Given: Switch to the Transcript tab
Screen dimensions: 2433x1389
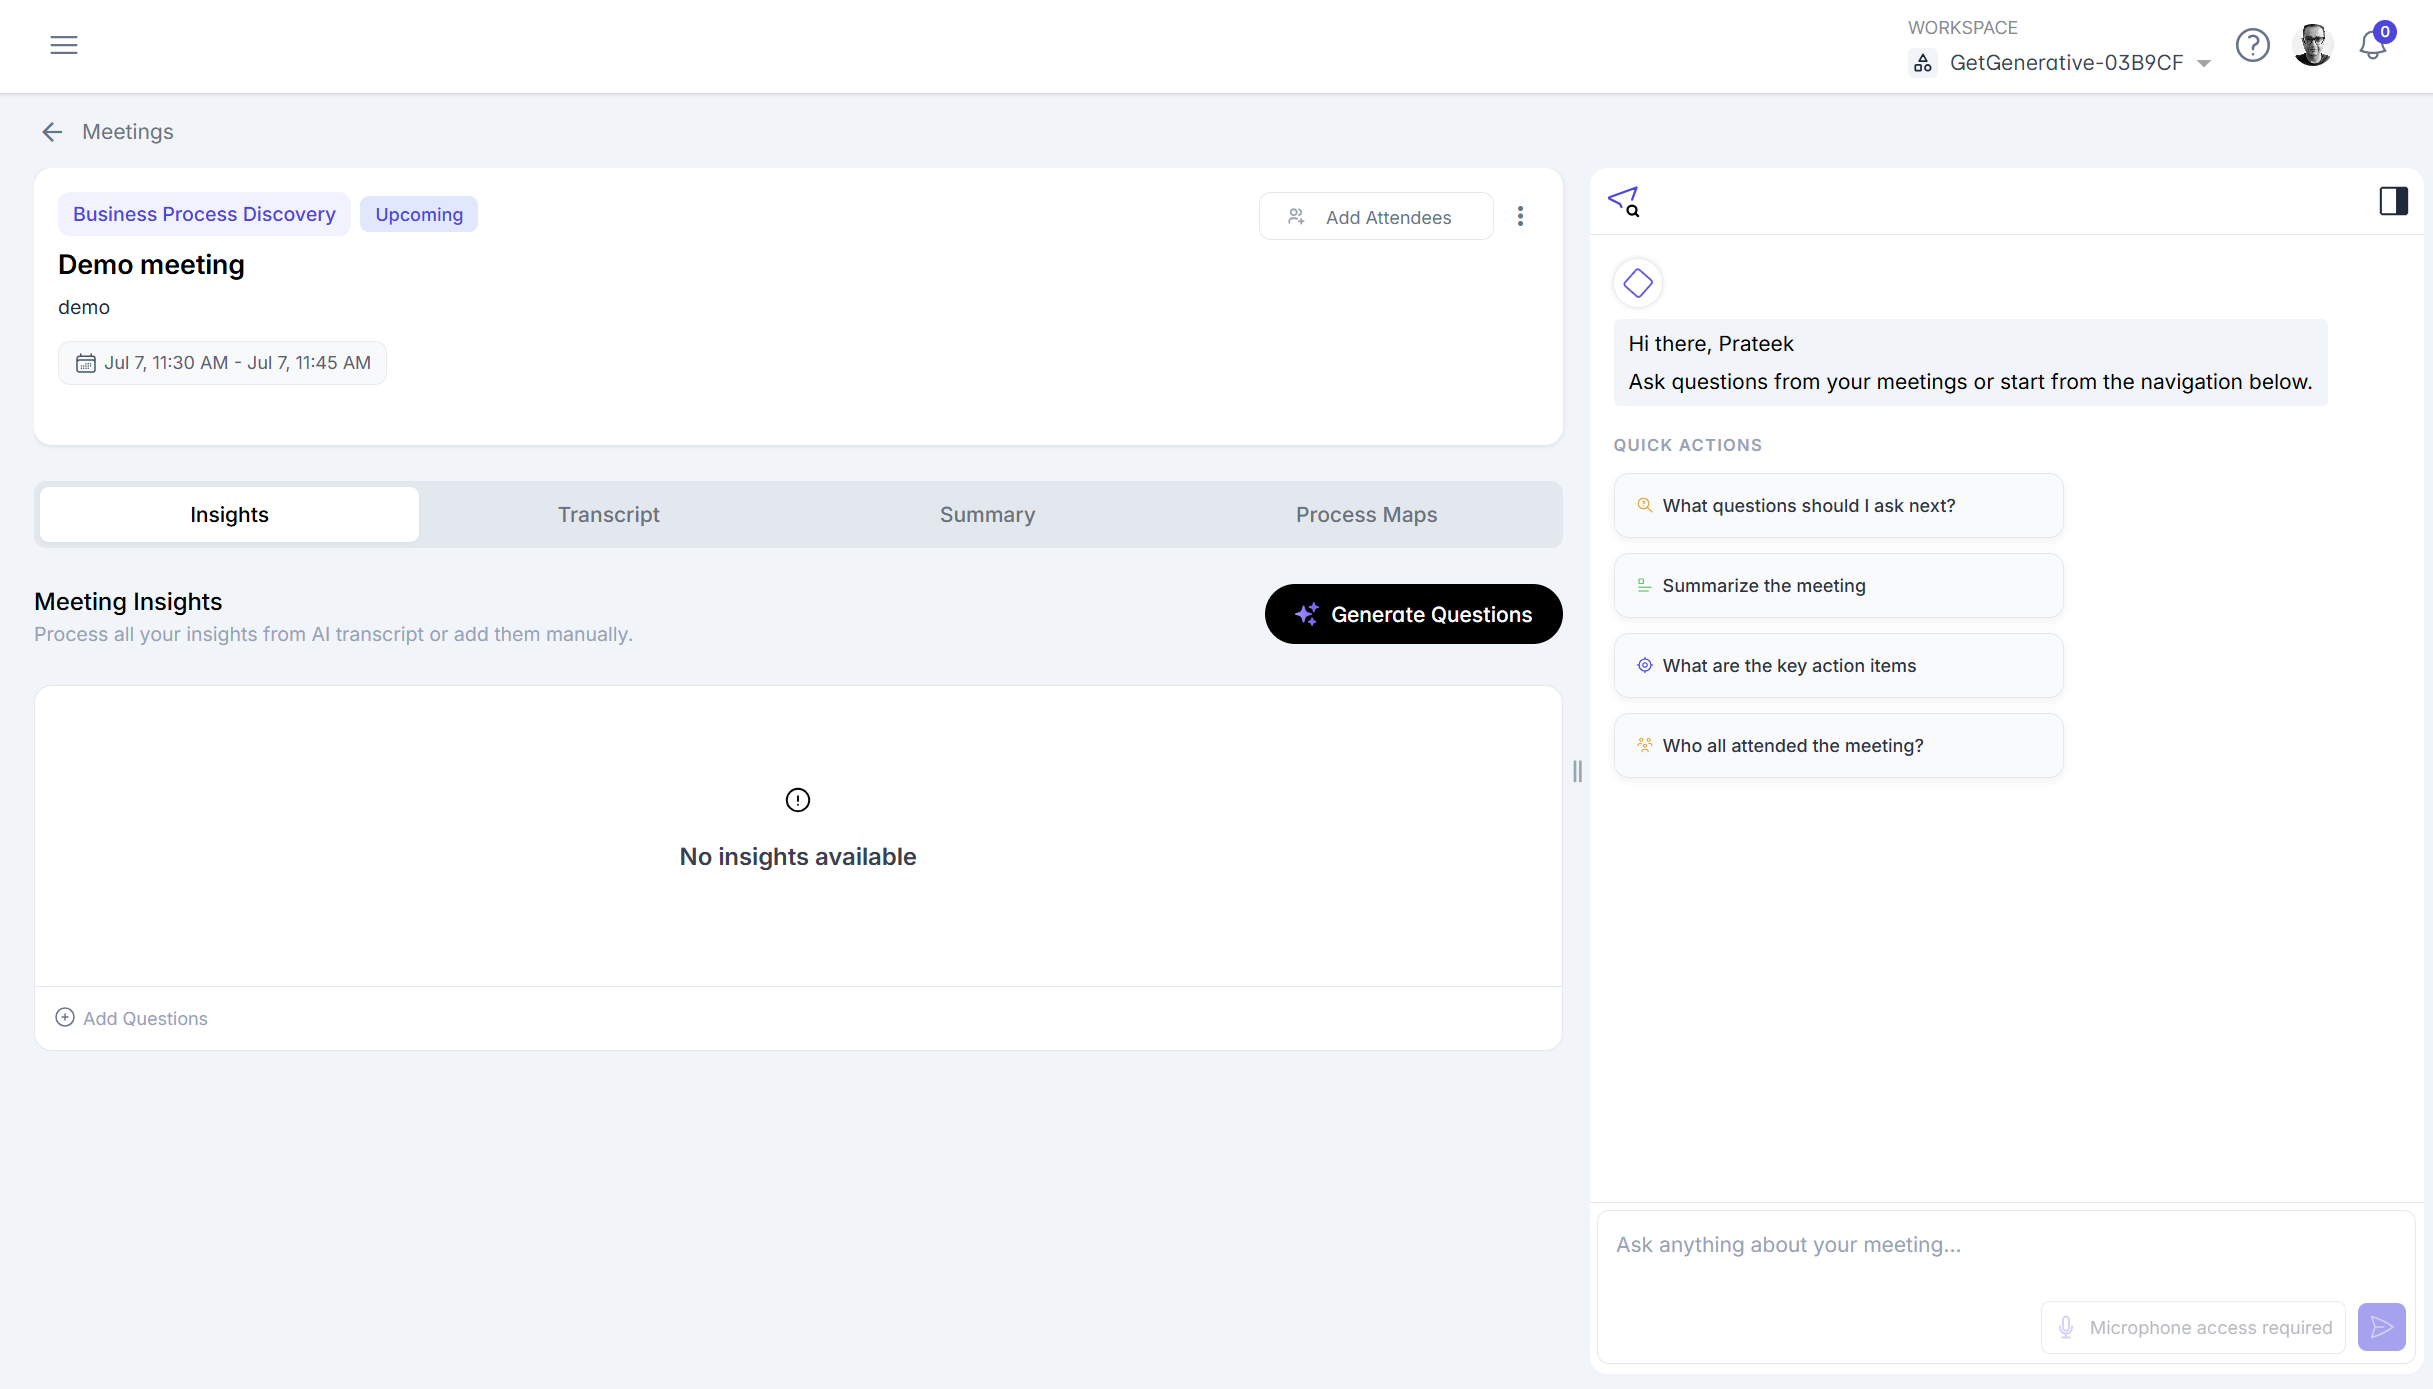Looking at the screenshot, I should pos(608,515).
